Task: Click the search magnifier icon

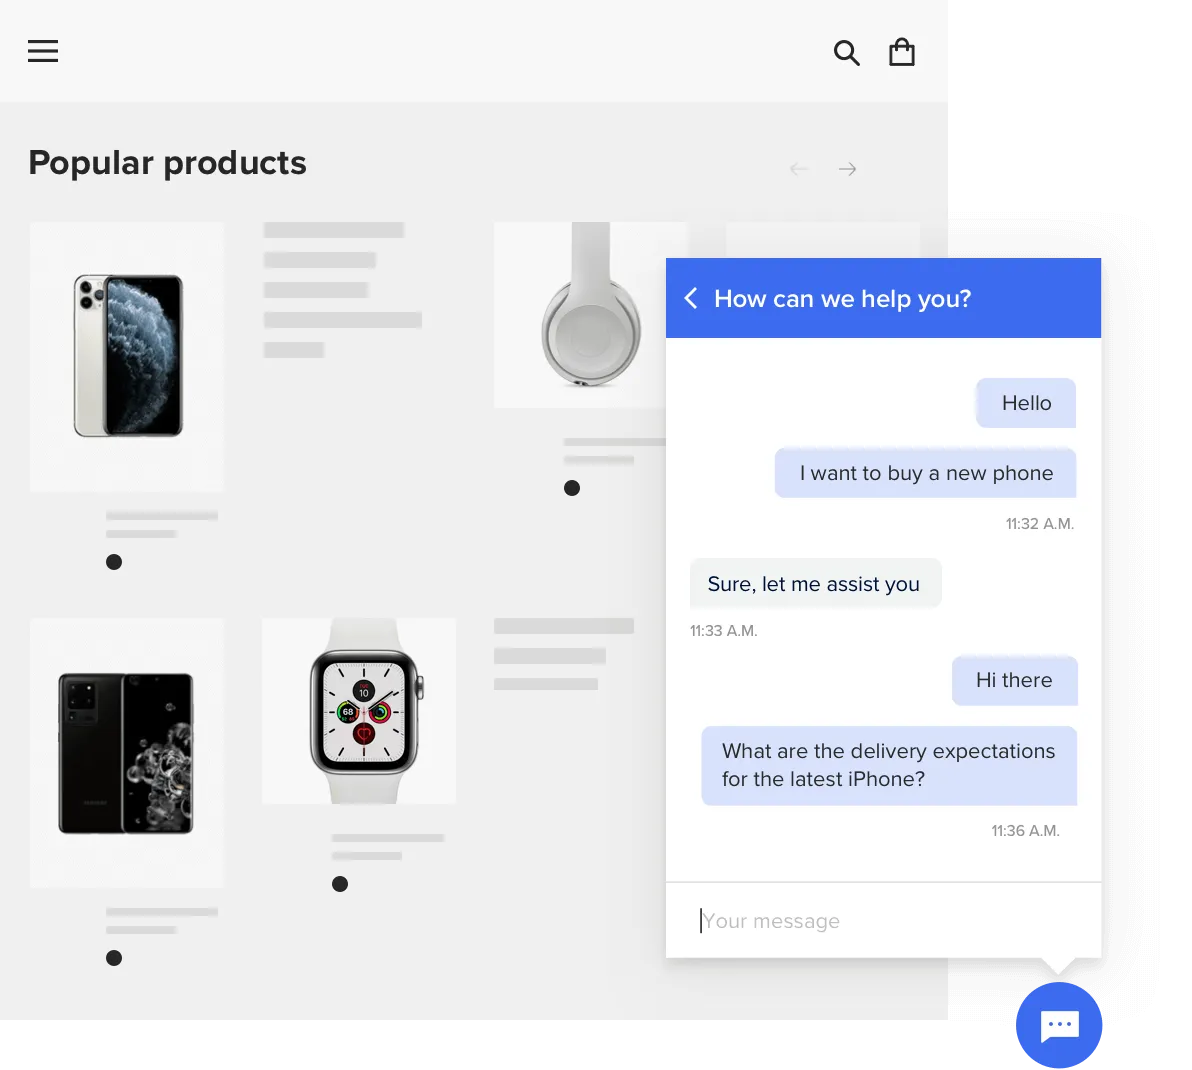Action: click(x=846, y=53)
